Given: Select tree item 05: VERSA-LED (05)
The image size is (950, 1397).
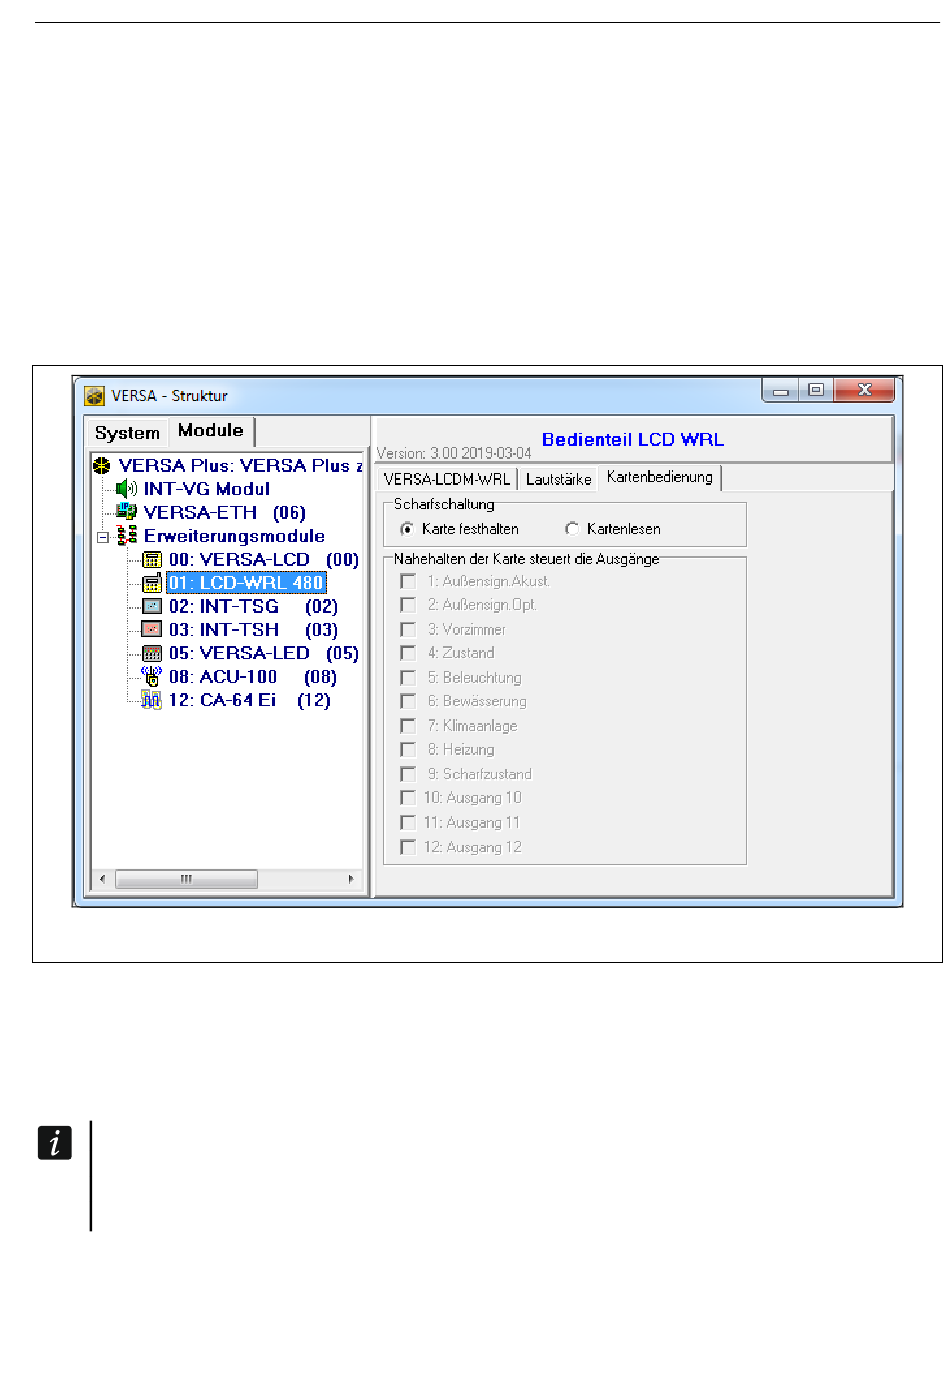Looking at the screenshot, I should (x=264, y=653).
